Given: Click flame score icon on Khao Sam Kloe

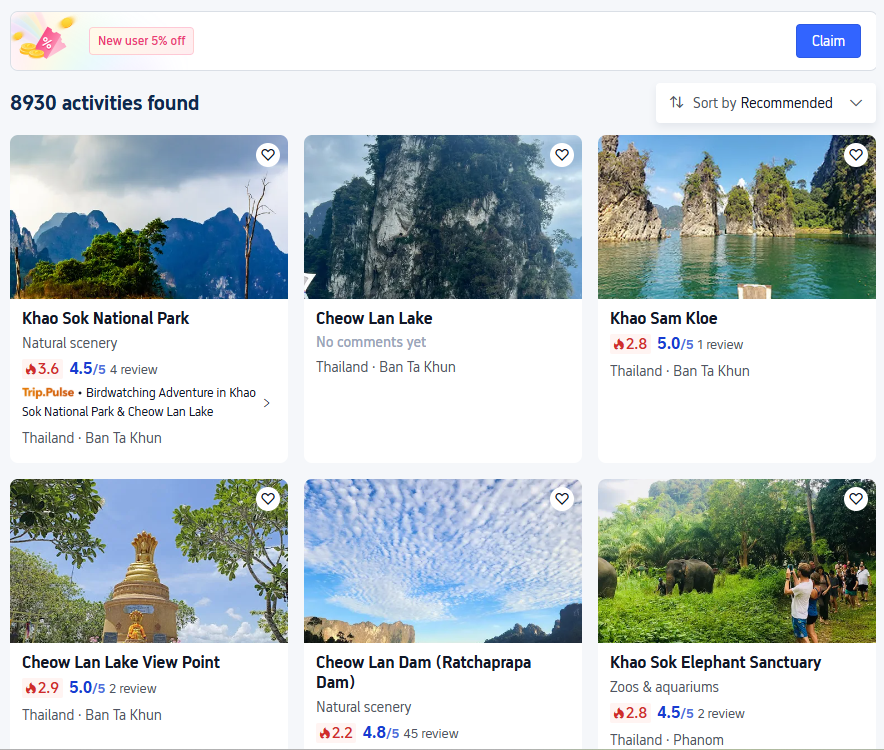Looking at the screenshot, I should click(630, 344).
